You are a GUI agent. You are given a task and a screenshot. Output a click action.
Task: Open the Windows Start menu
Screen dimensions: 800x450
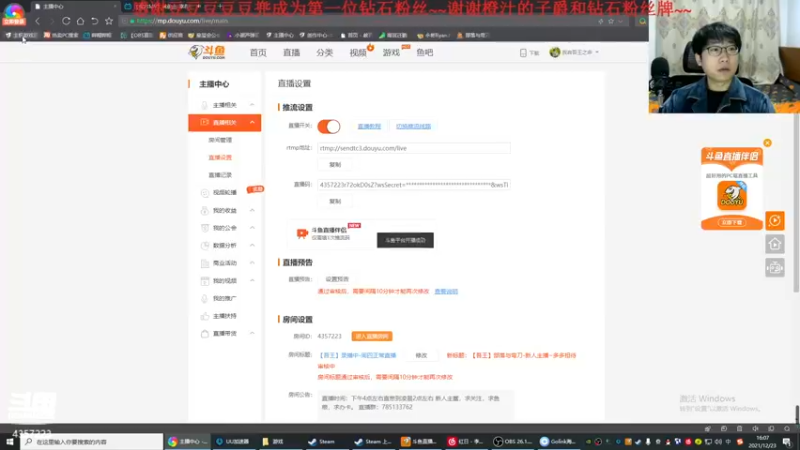point(10,441)
